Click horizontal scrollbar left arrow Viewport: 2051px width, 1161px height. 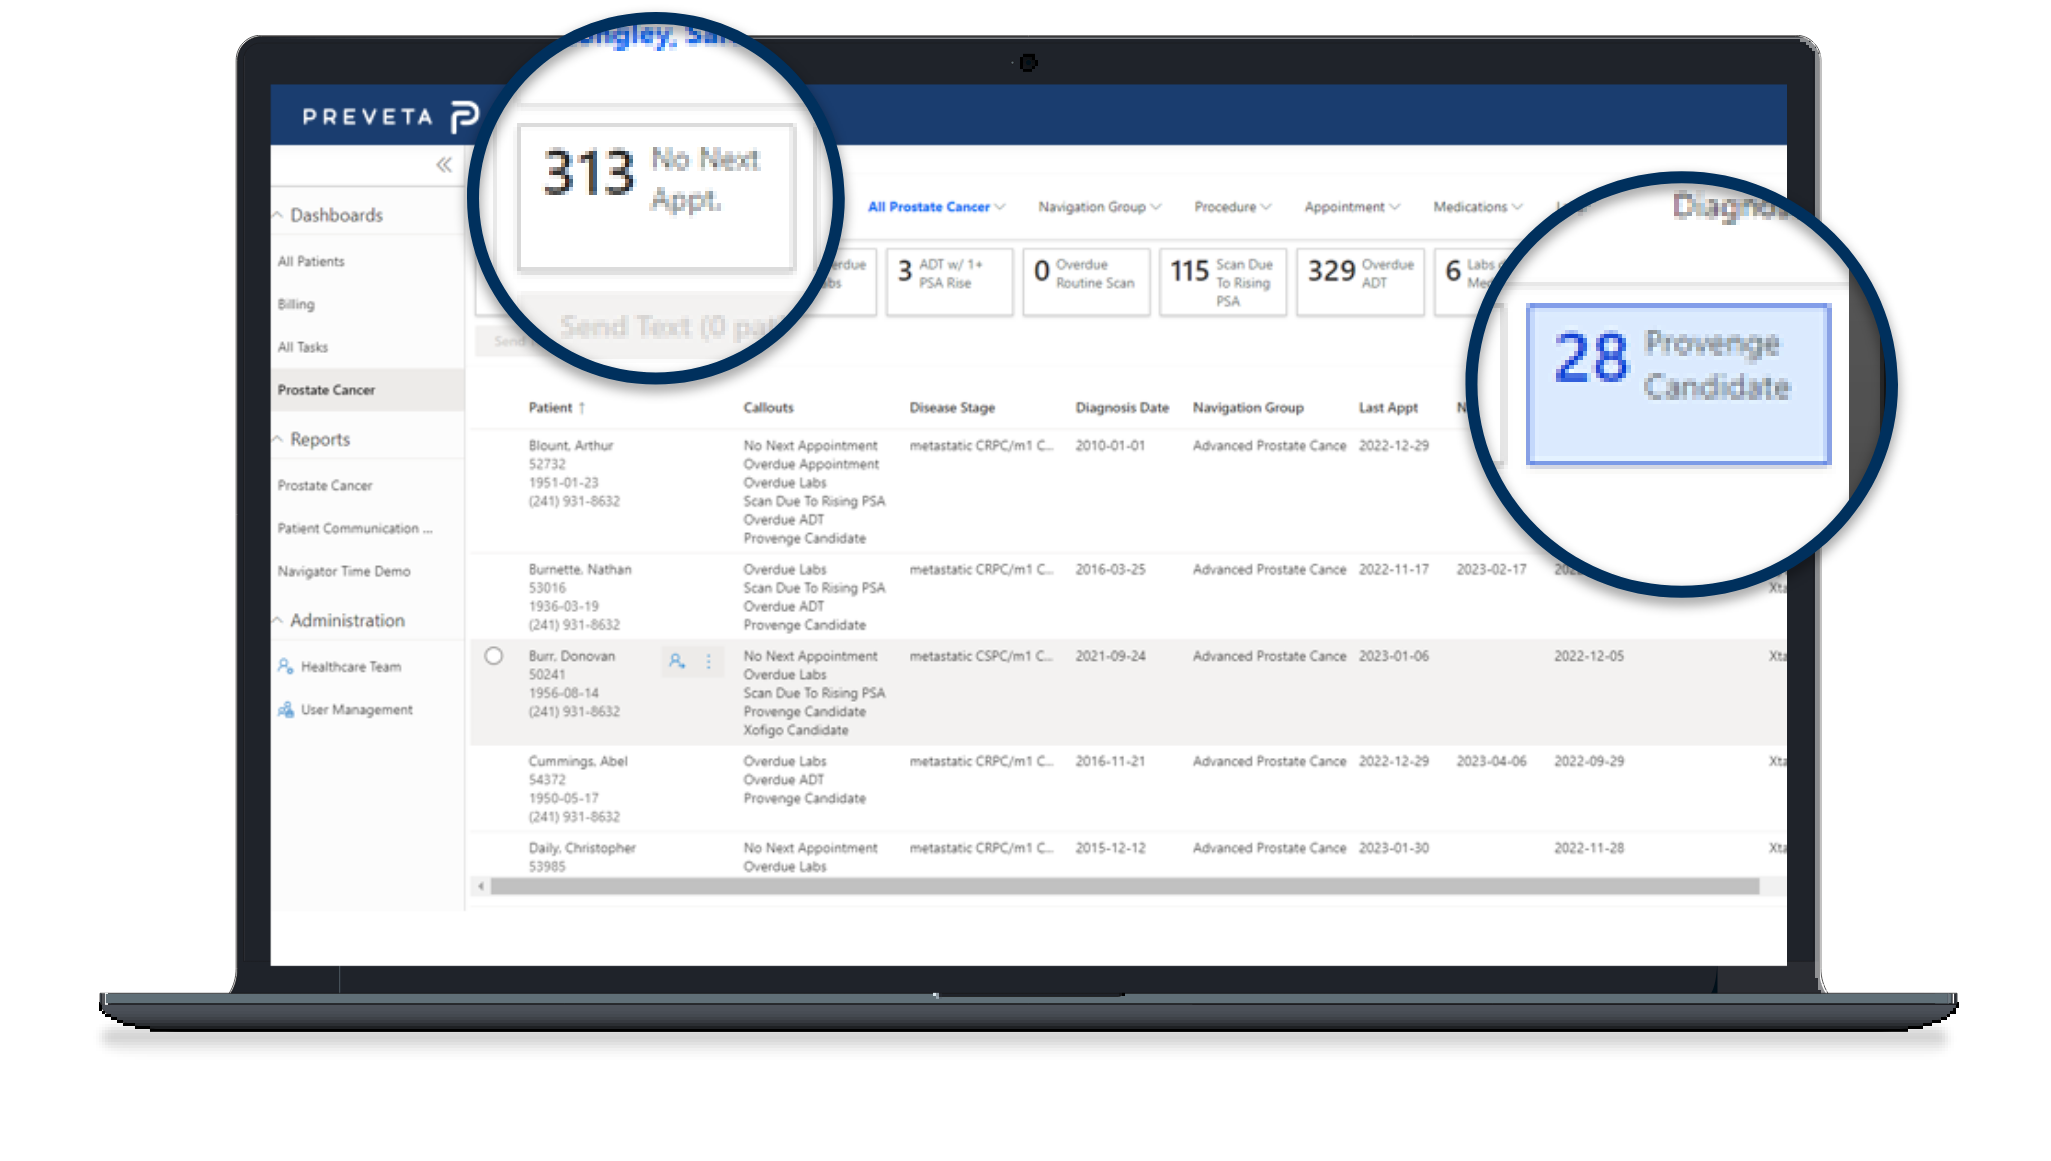point(481,886)
